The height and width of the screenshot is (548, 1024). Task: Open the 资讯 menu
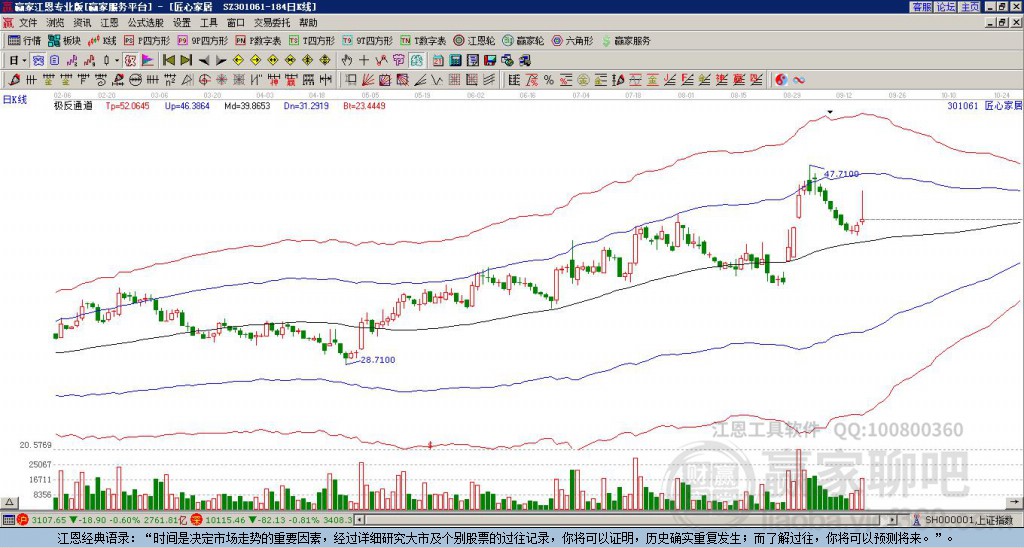coord(82,23)
